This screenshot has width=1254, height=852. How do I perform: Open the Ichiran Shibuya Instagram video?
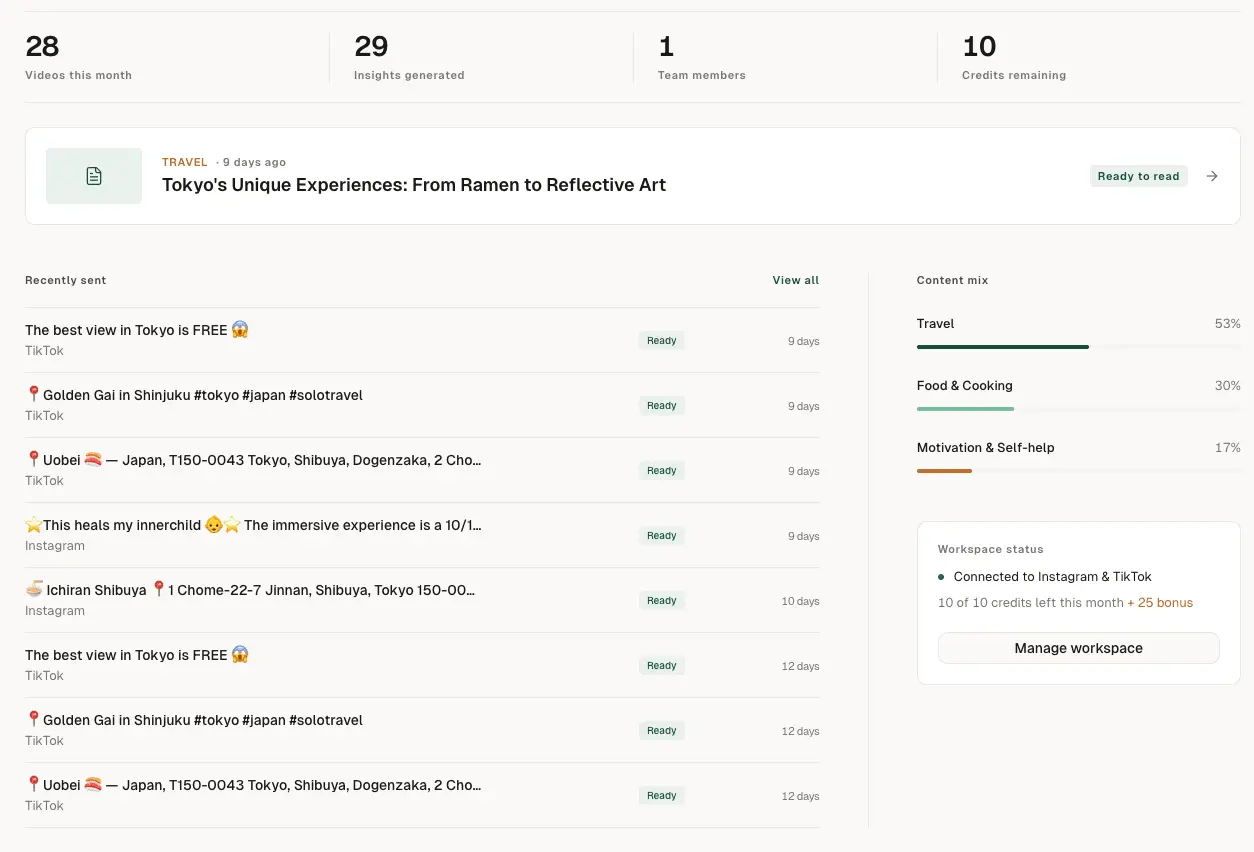coord(422,600)
